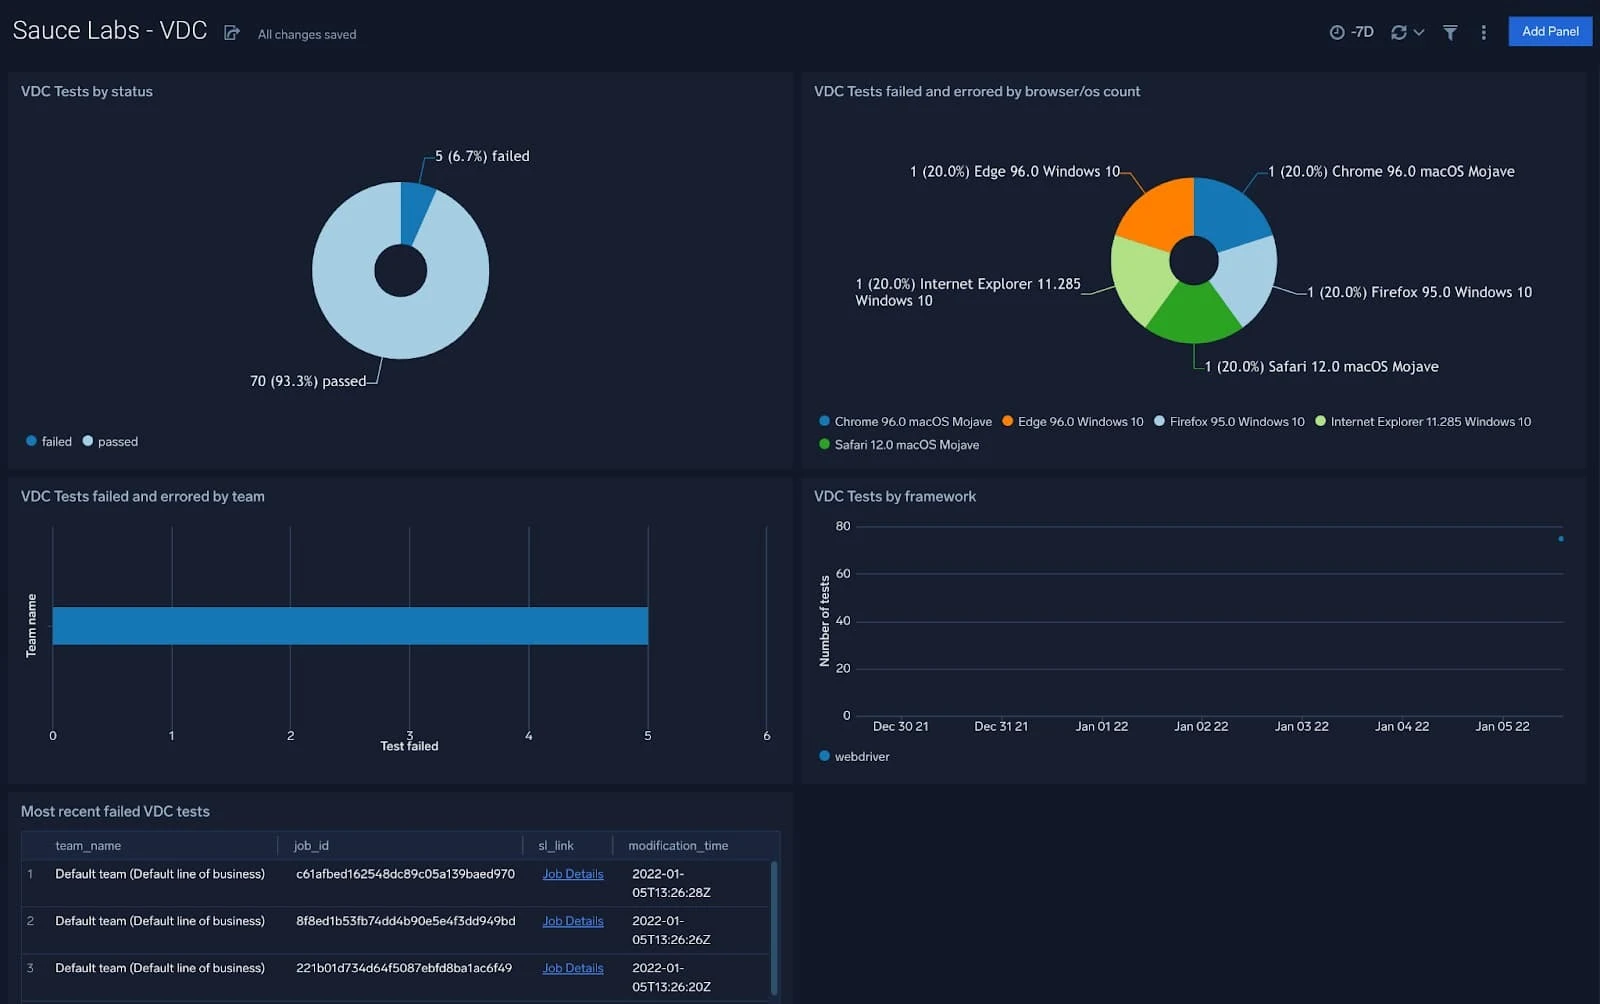Screen dimensions: 1600x1004
Task: Open Job Details for the first failed test
Action: pos(572,873)
